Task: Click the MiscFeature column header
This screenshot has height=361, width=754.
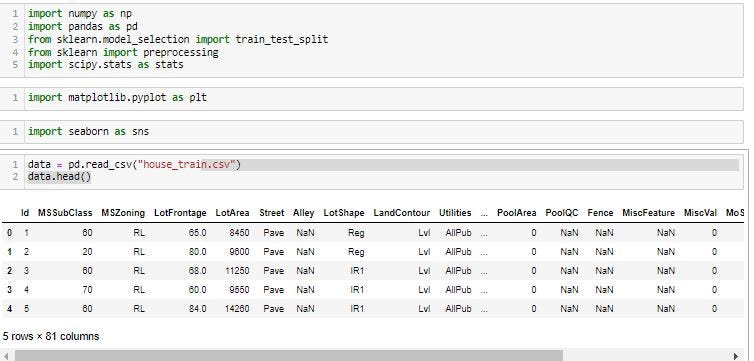Action: coord(648,213)
